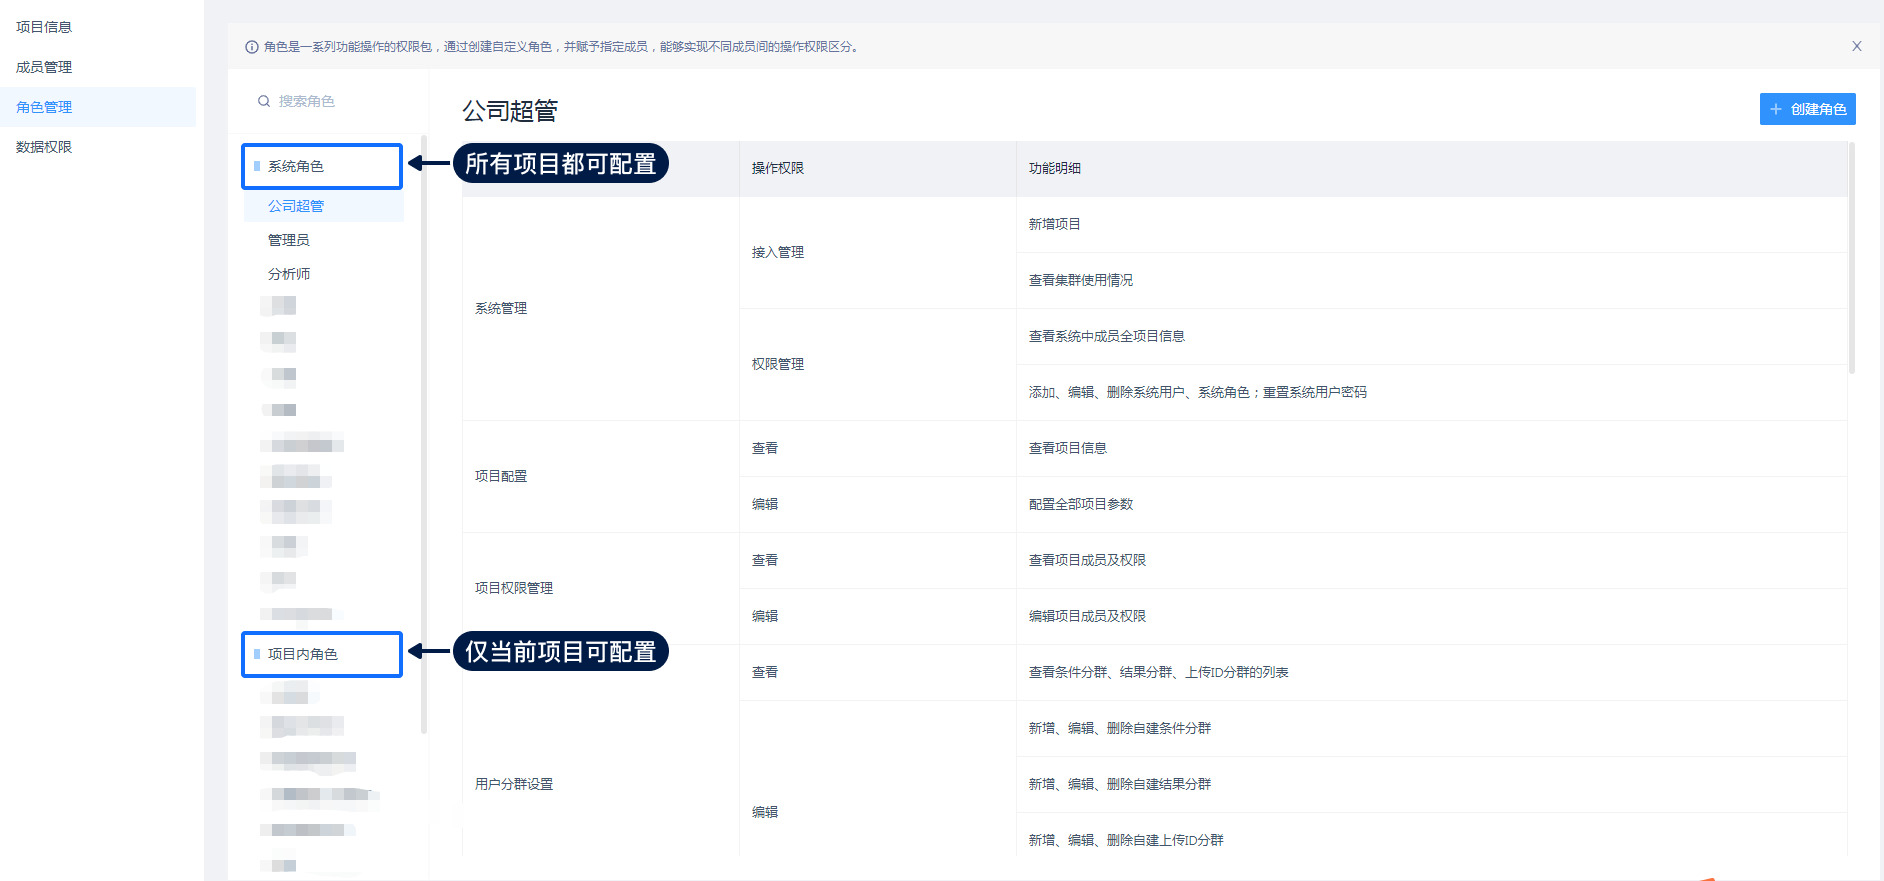1884x881 pixels.
Task: Click the 新增项目 permission row
Action: click(1055, 224)
